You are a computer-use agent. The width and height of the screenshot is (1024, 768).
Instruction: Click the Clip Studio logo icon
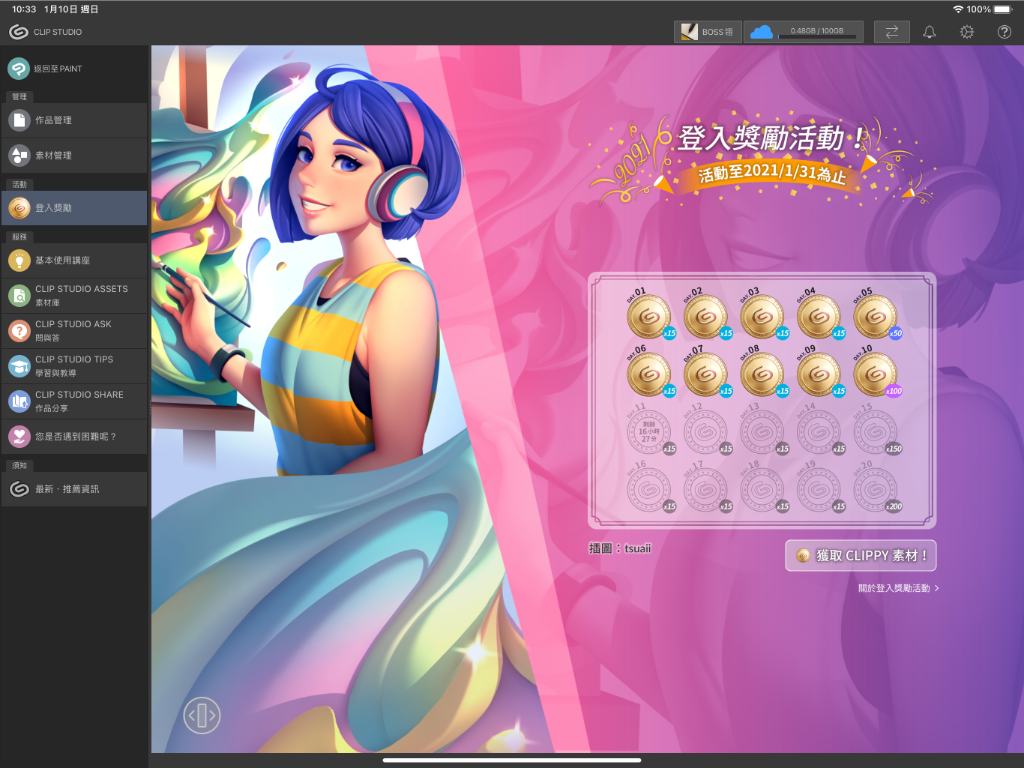pyautogui.click(x=18, y=31)
